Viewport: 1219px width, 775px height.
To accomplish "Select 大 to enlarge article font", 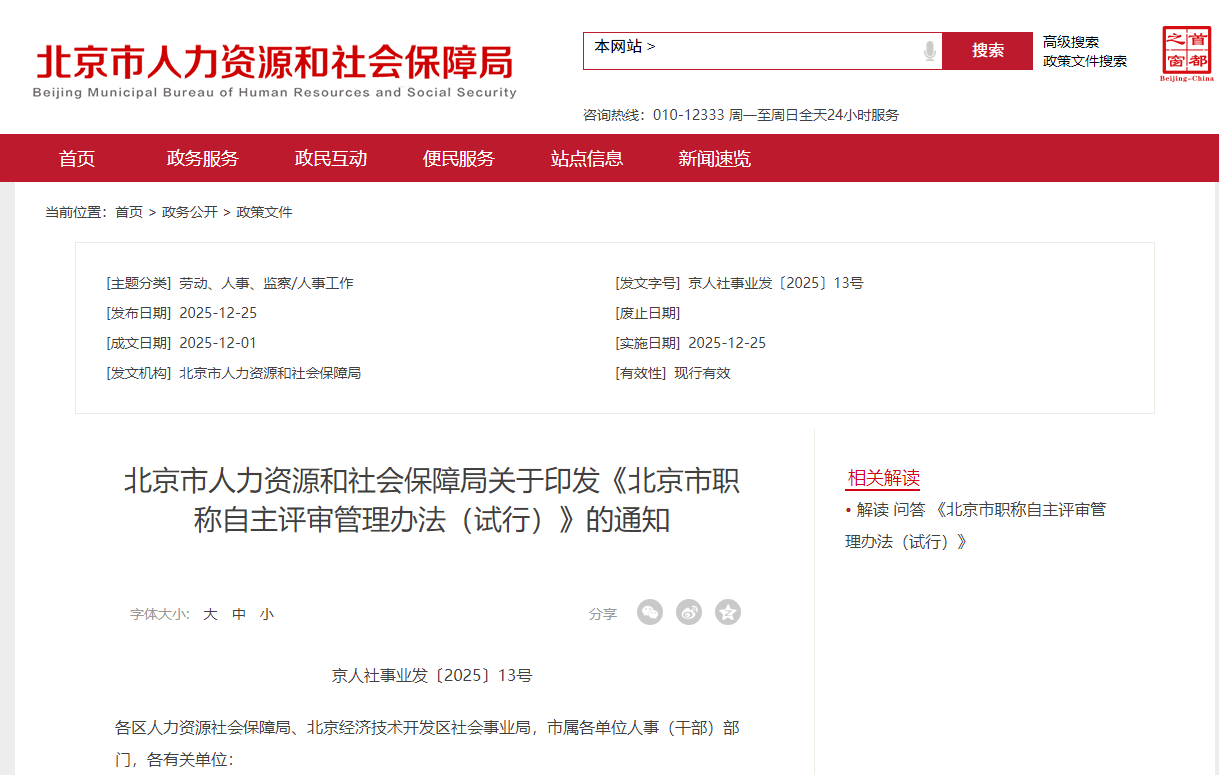I will (209, 614).
